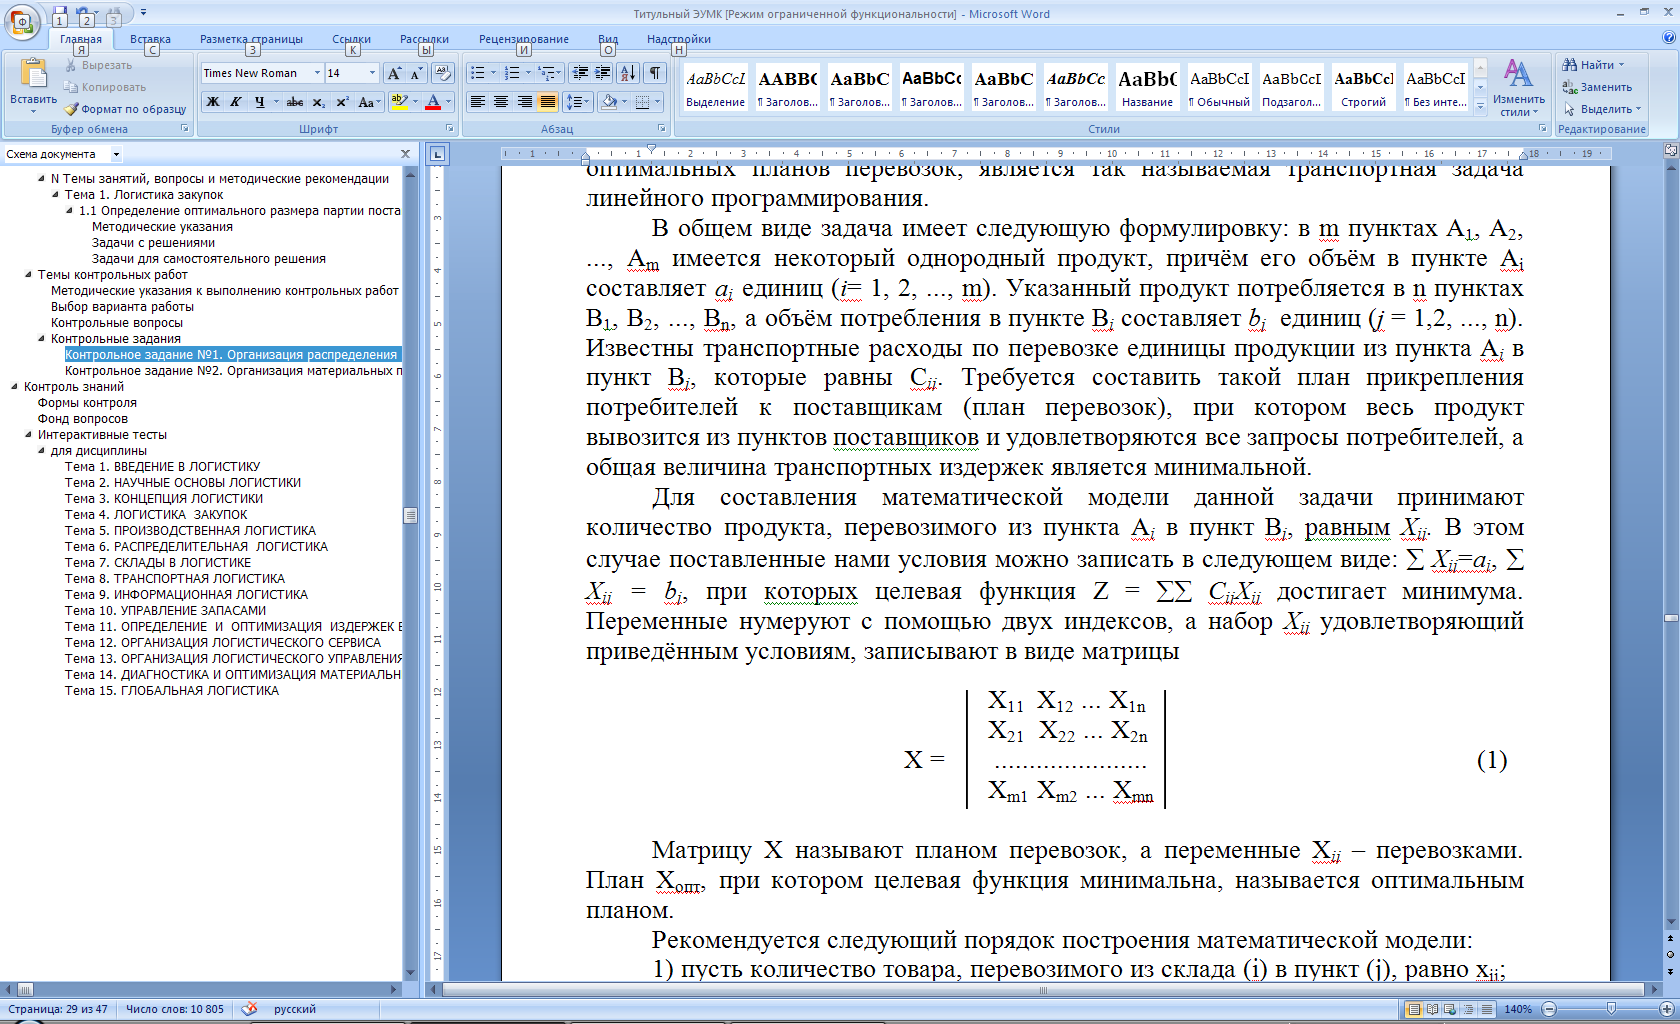The image size is (1680, 1024).
Task: Click word count in status bar
Action: tap(175, 1009)
